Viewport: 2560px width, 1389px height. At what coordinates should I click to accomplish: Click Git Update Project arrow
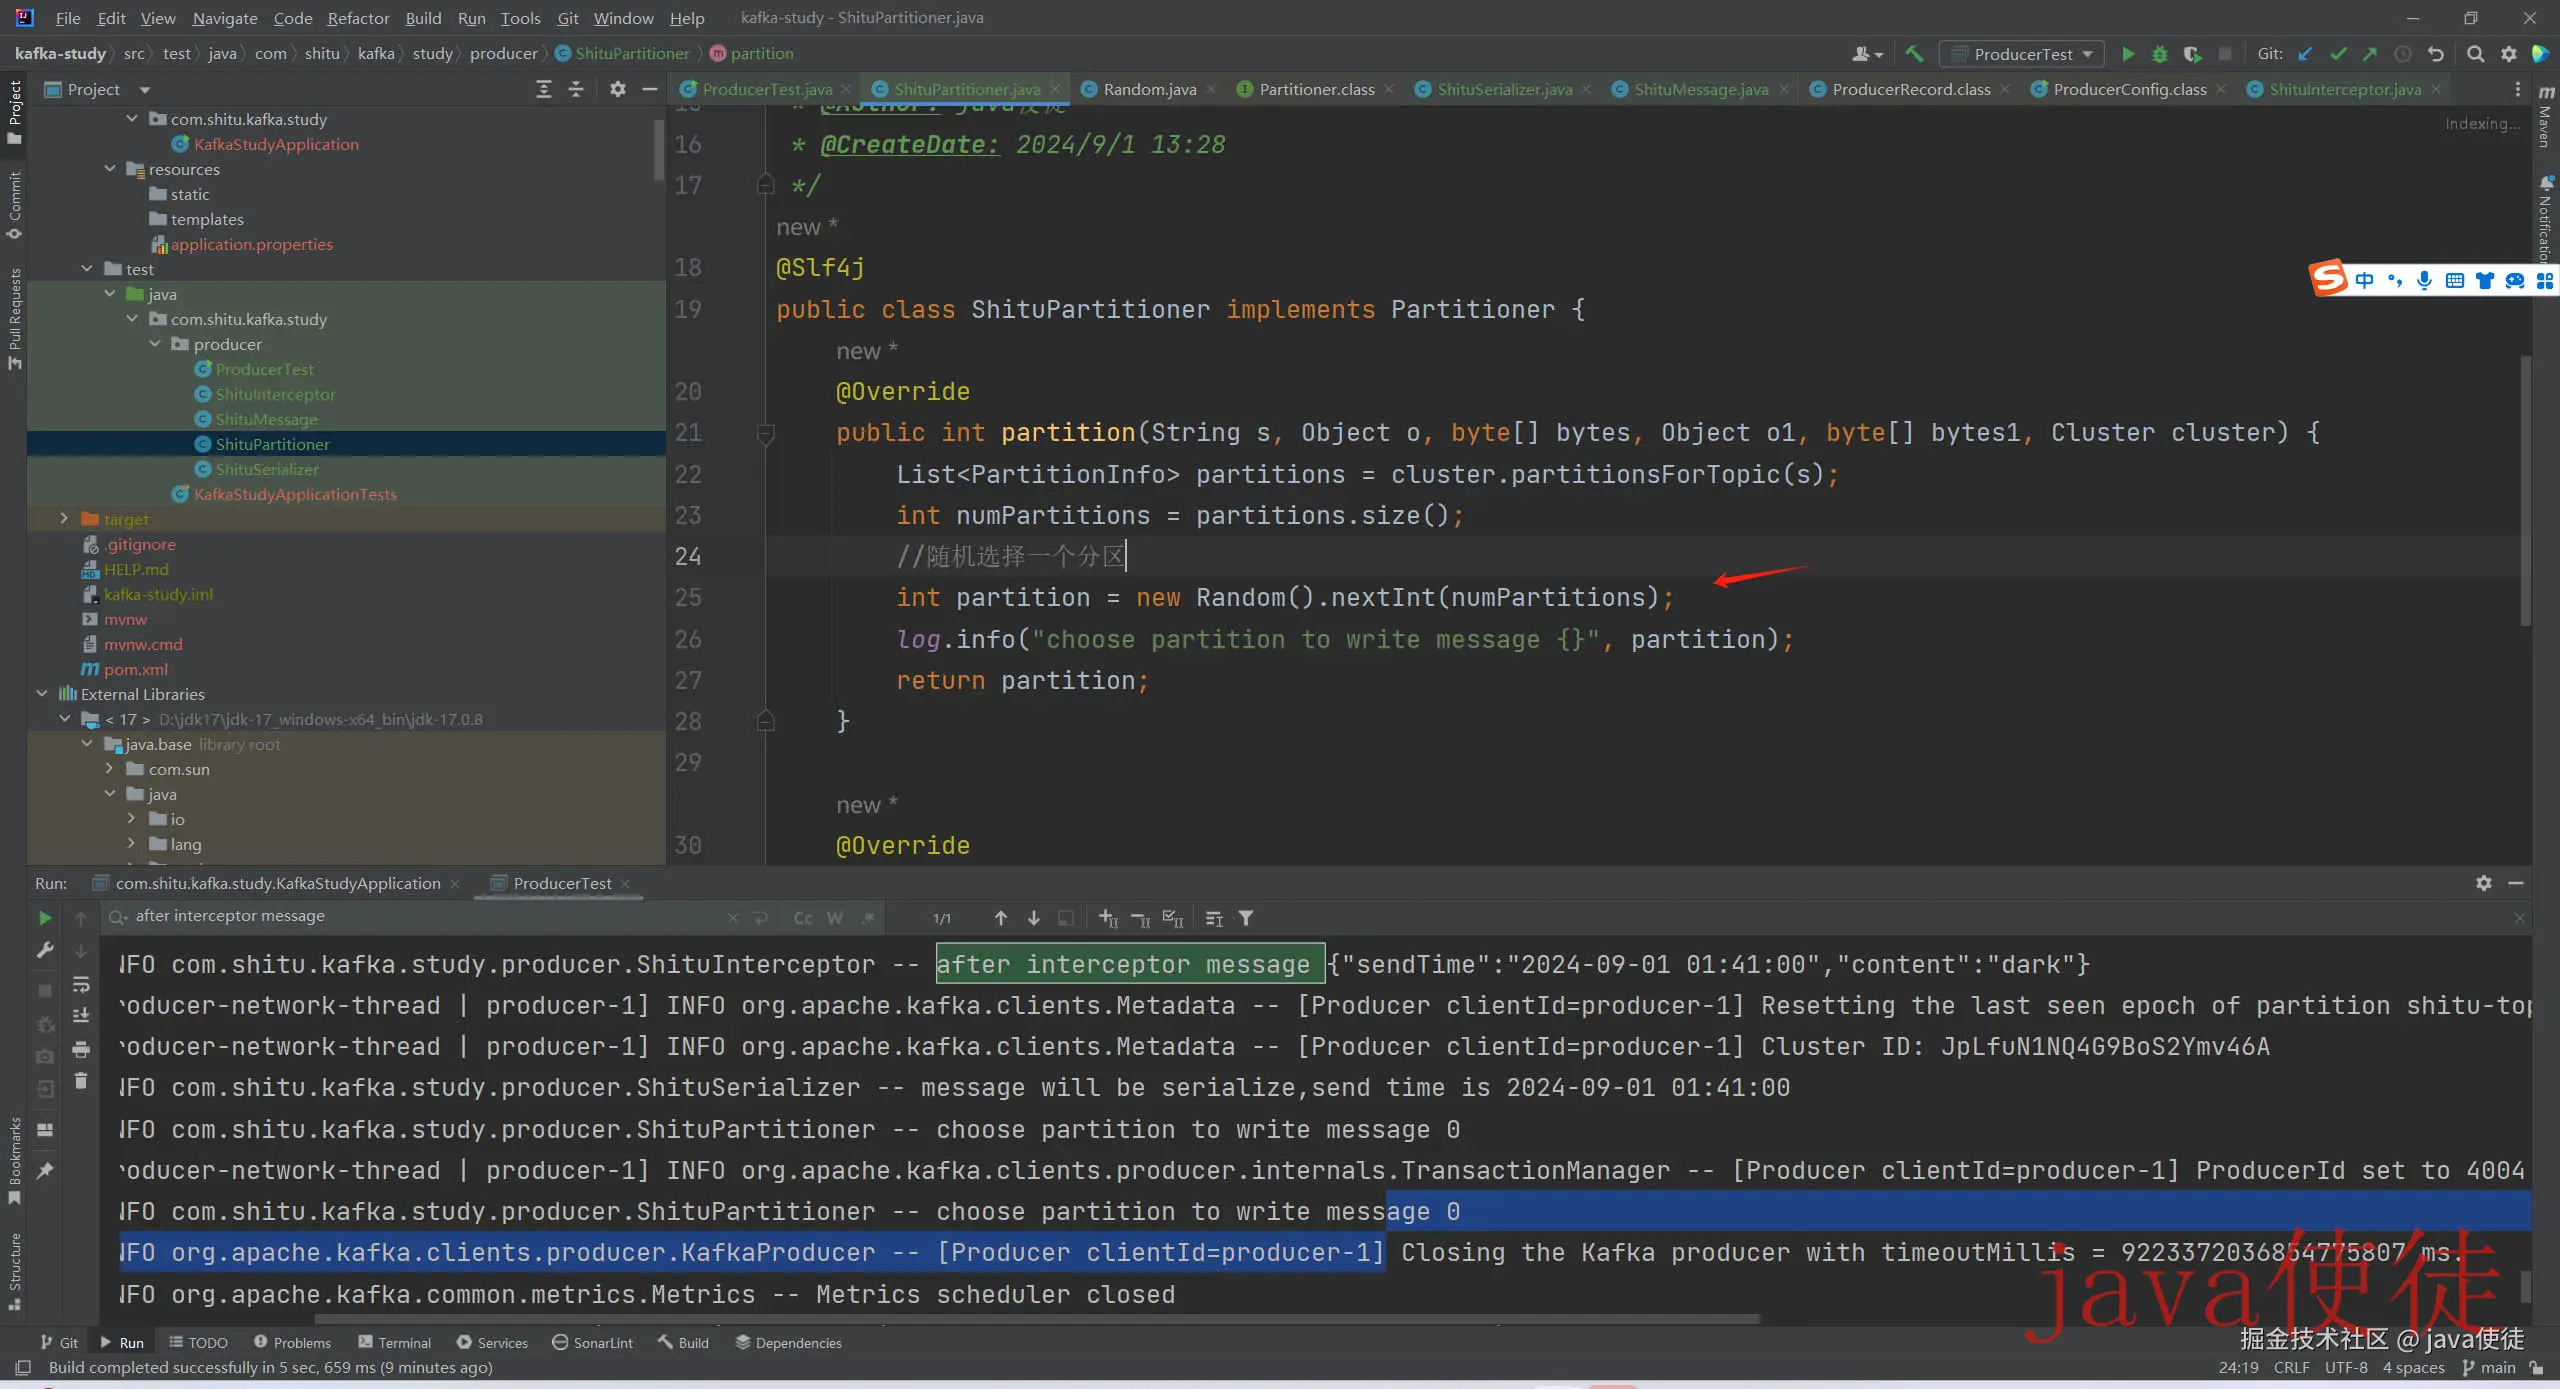(2305, 54)
